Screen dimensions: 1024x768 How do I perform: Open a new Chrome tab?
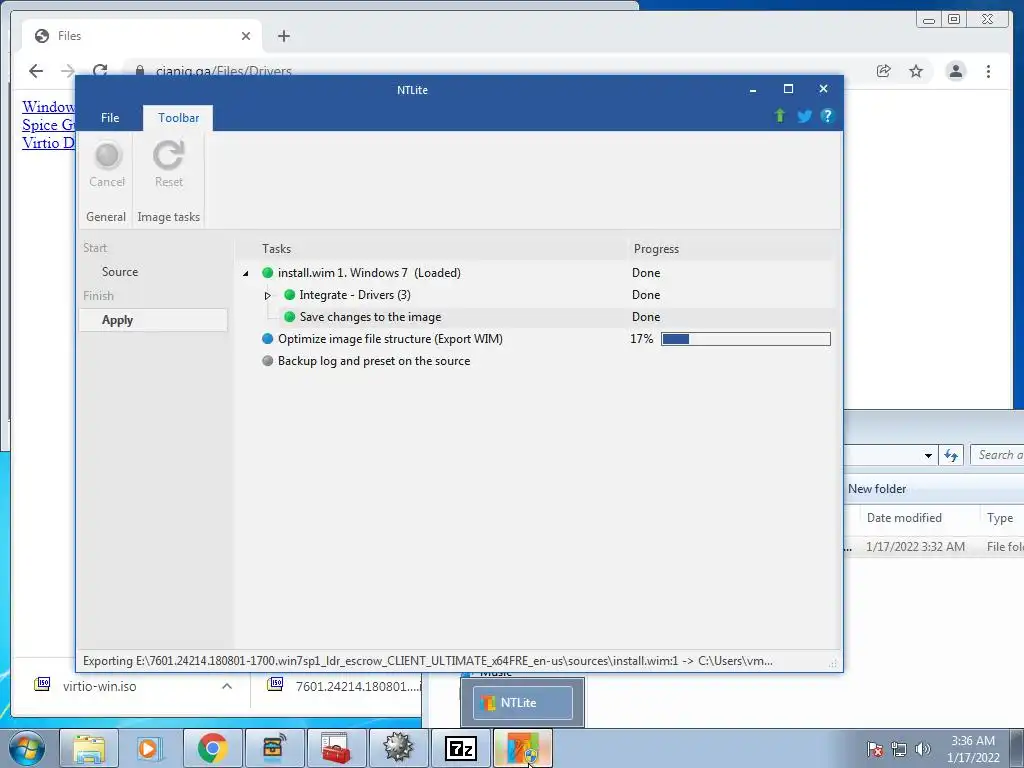[283, 36]
